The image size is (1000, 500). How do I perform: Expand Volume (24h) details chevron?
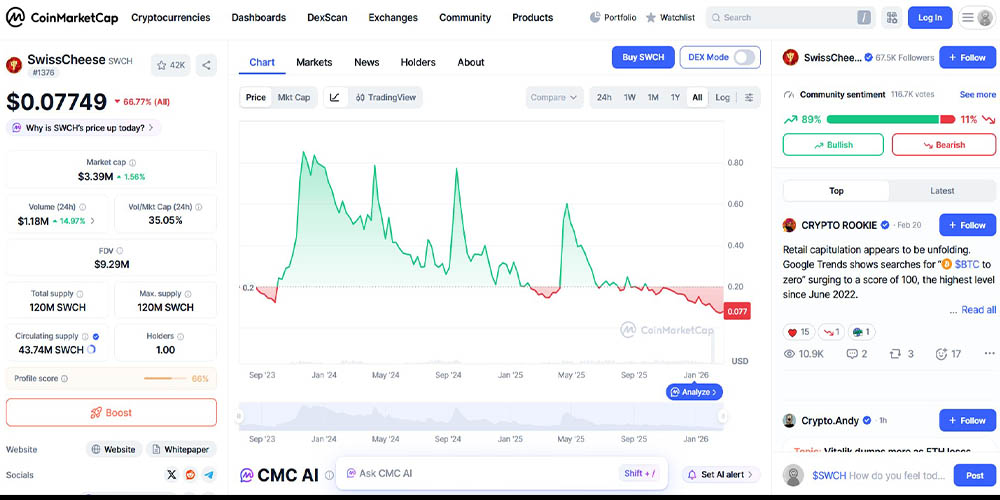point(92,221)
